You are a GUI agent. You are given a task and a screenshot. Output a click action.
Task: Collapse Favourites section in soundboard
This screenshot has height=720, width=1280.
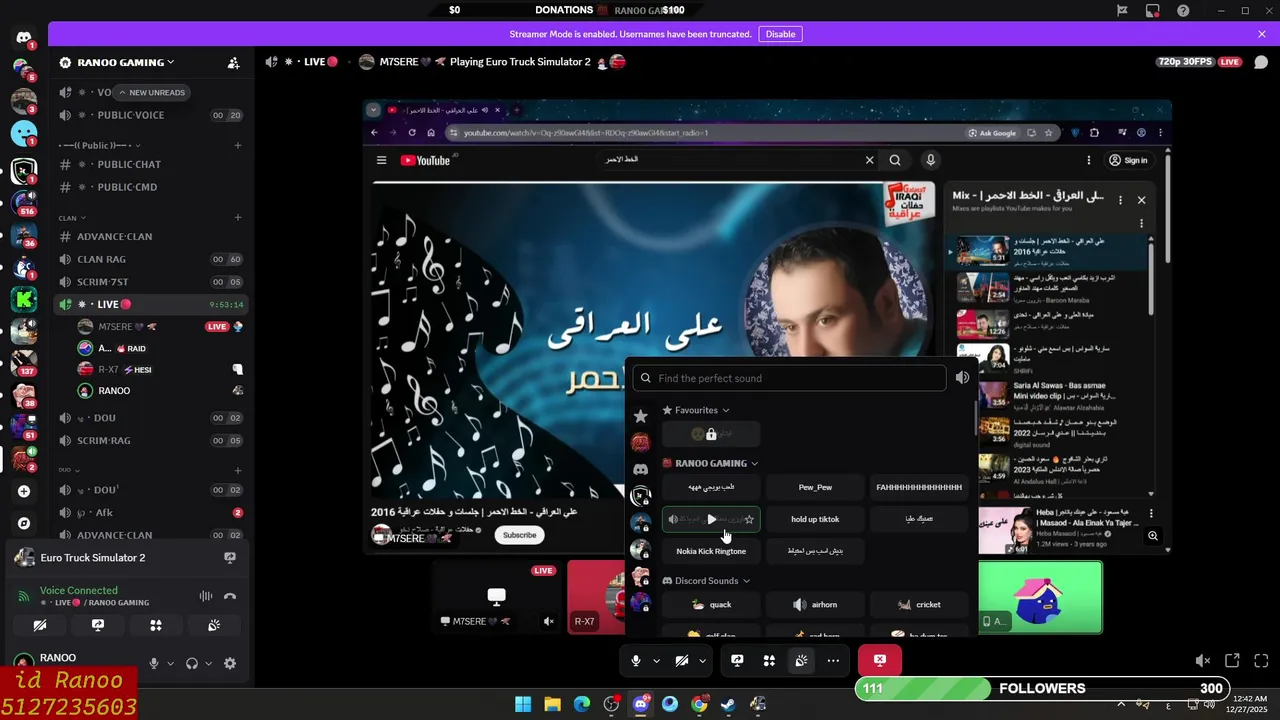(x=696, y=410)
